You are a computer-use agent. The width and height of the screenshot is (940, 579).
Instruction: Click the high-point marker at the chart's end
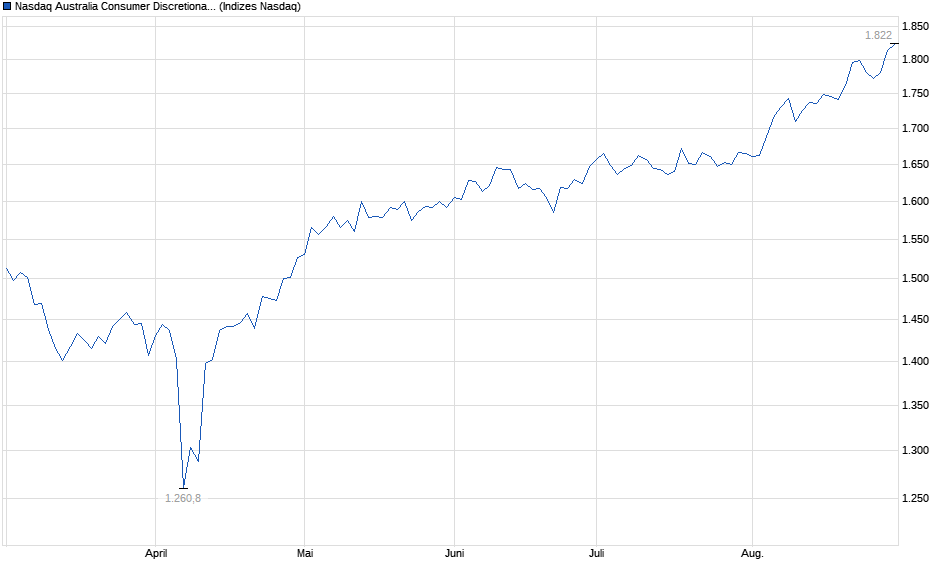click(894, 44)
